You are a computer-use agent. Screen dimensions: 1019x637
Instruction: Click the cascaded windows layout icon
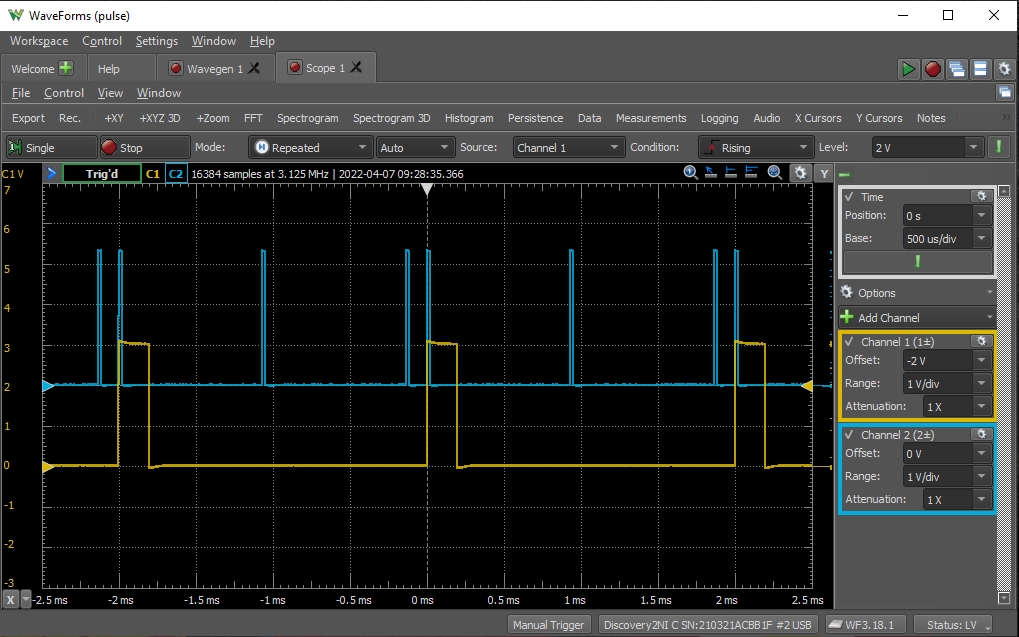(957, 69)
